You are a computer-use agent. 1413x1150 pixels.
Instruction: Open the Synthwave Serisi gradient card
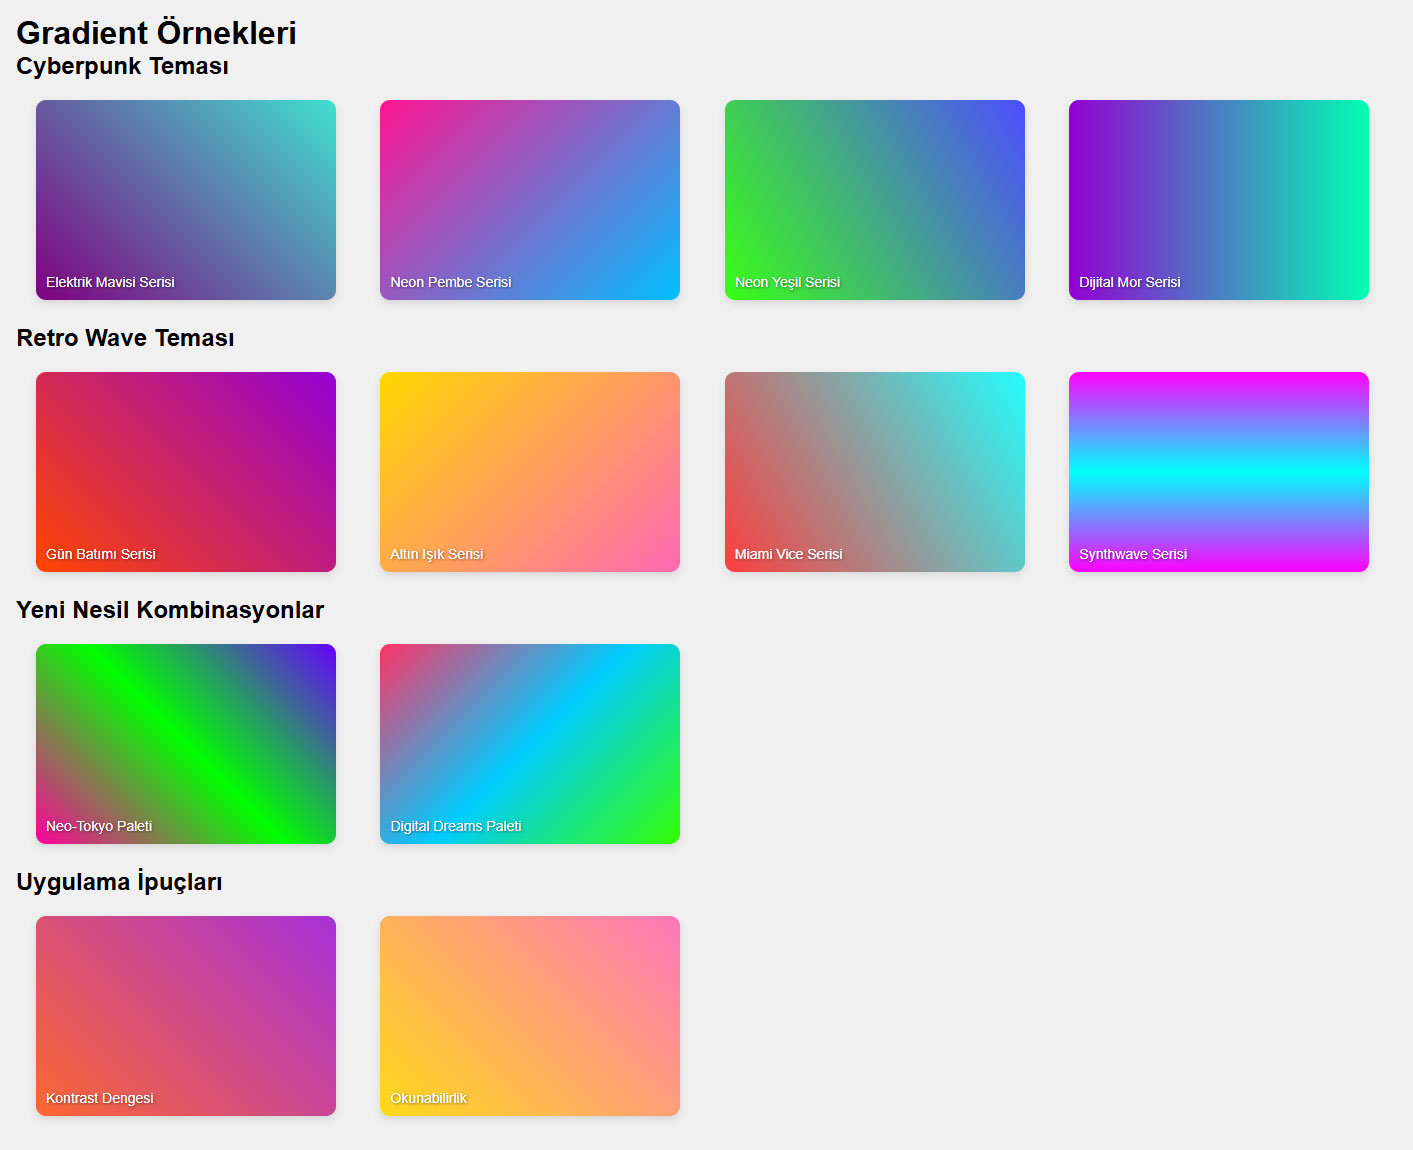1218,472
